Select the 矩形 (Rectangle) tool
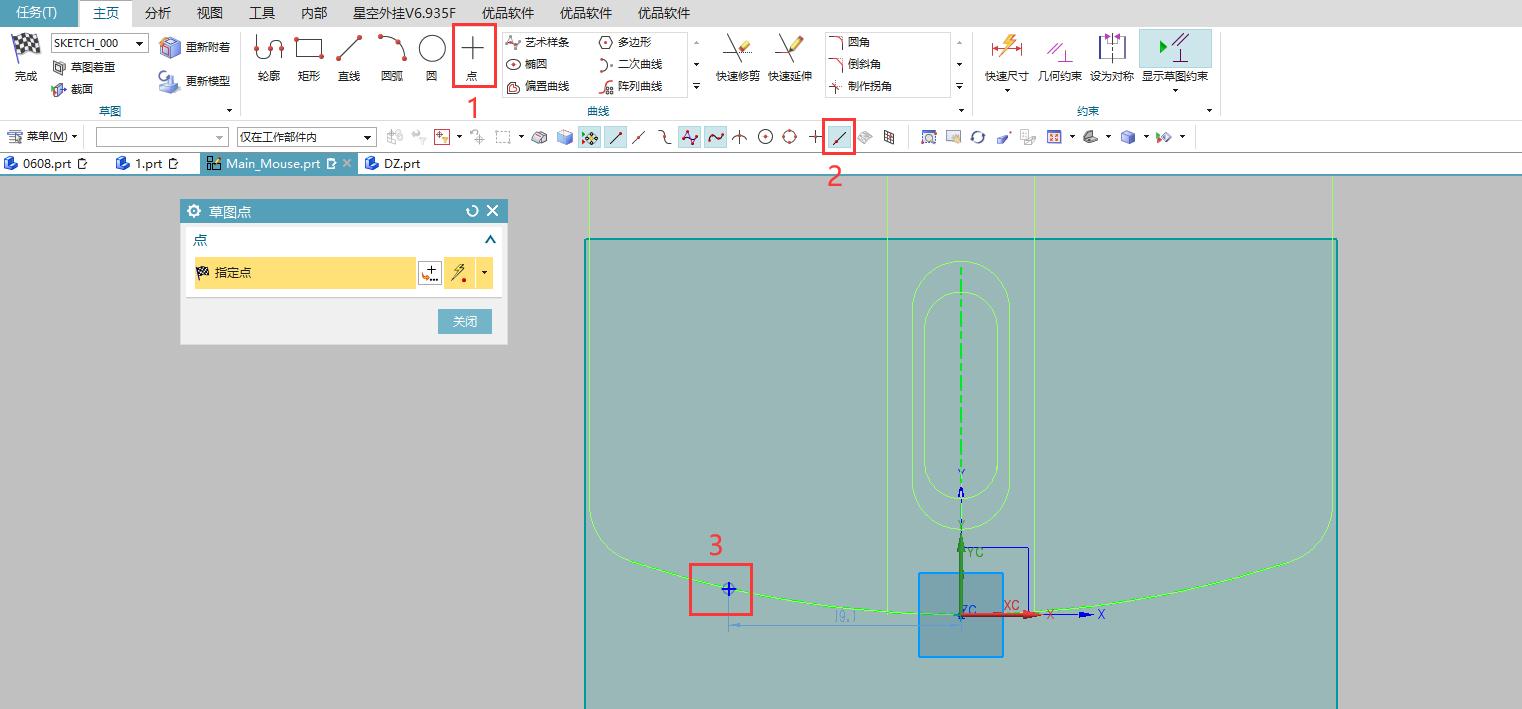 [307, 57]
